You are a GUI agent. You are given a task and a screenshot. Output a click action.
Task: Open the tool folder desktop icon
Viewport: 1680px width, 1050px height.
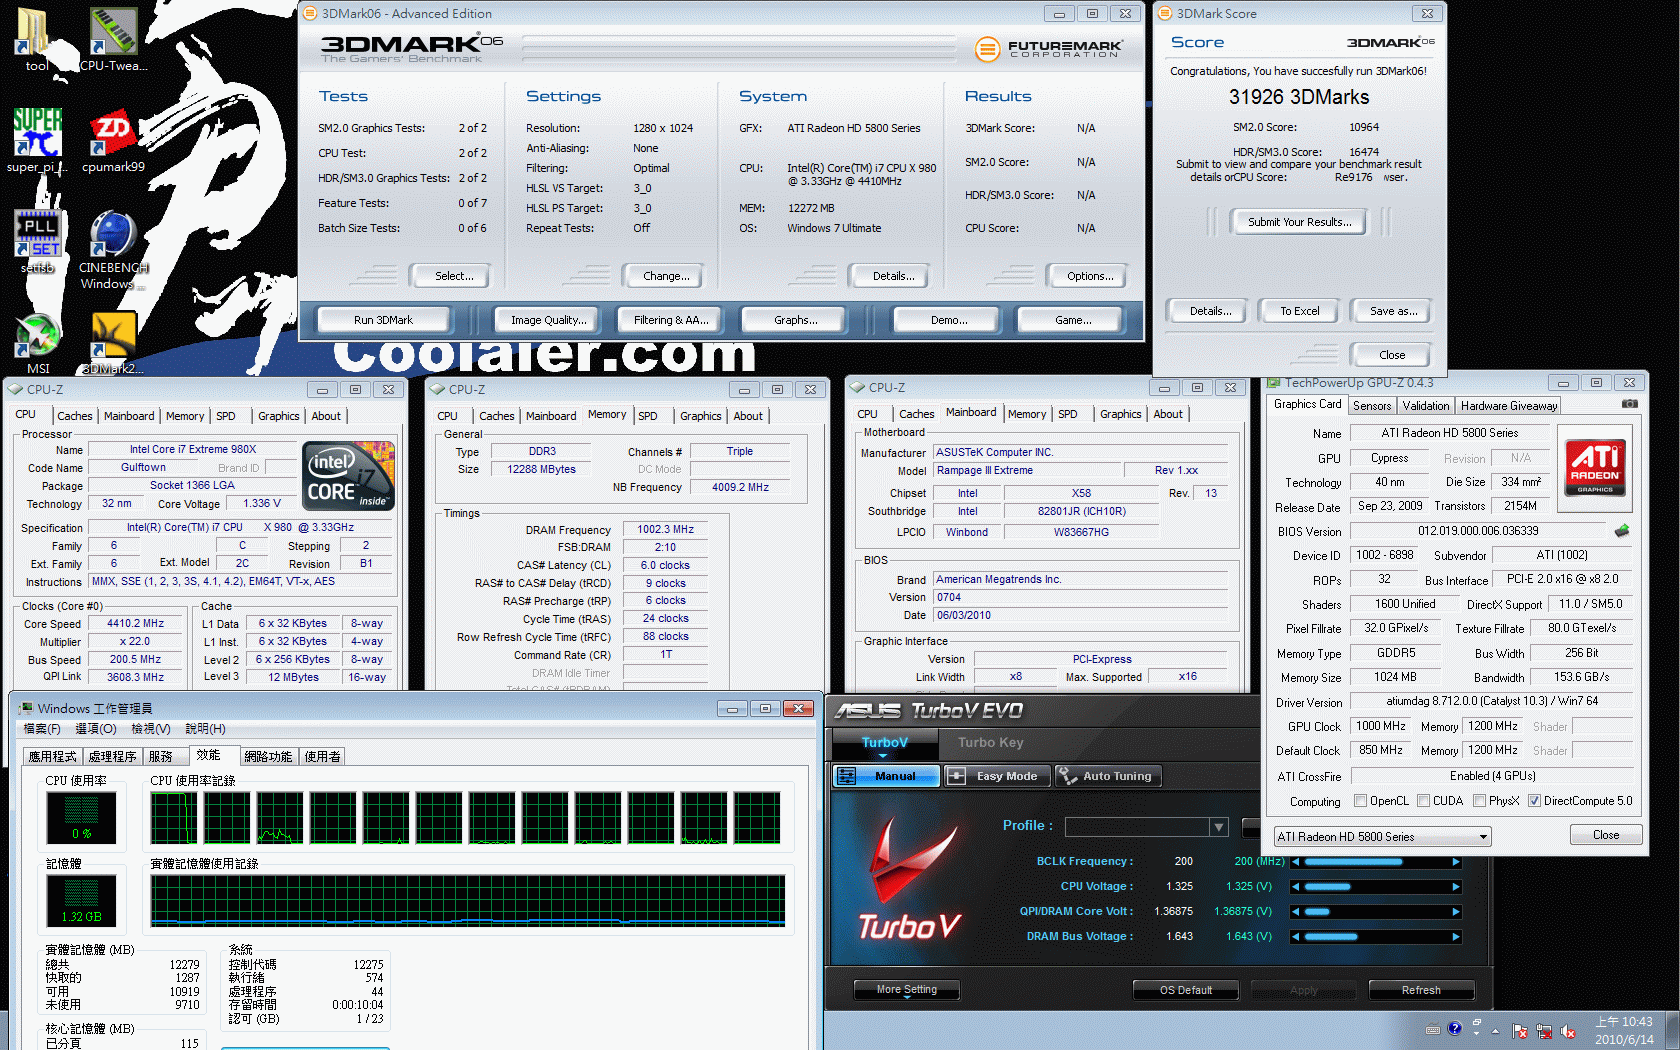(35, 40)
